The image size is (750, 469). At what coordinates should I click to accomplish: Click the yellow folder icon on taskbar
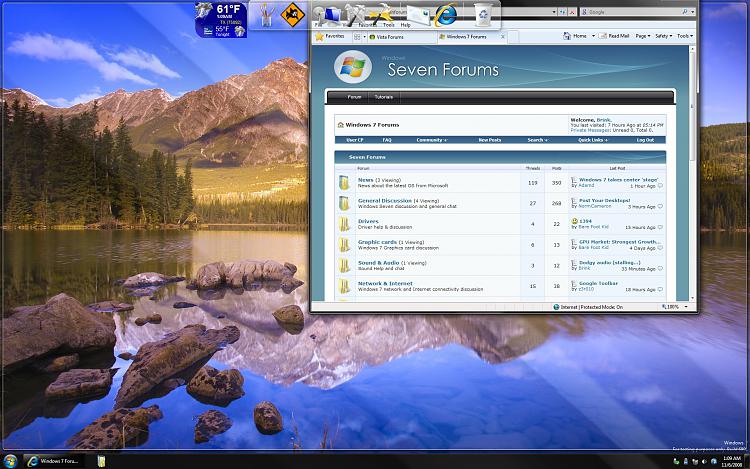(x=101, y=461)
